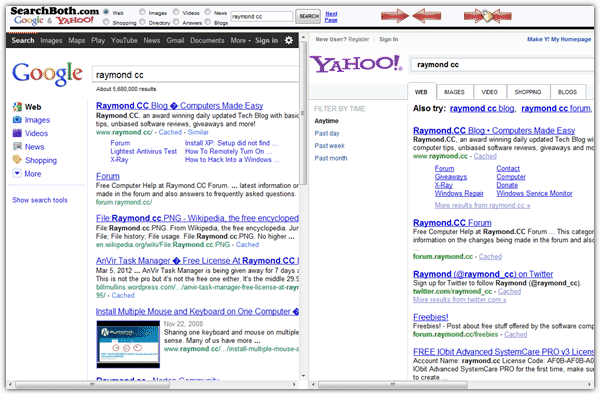
Task: Expand More arrow in Google sidebar
Action: click(17, 173)
